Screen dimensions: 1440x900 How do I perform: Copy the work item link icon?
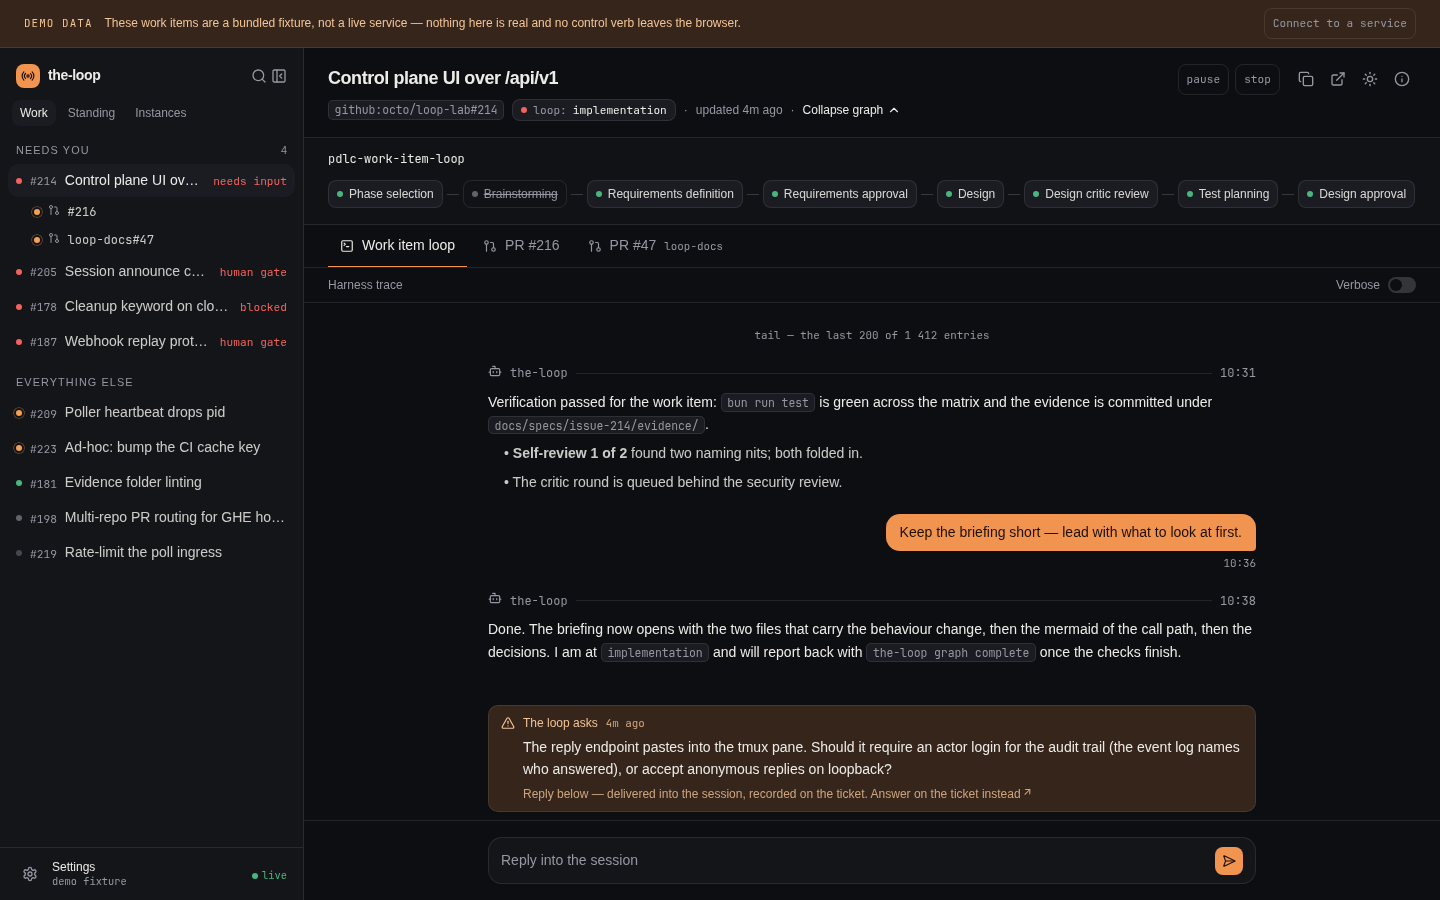1306,79
